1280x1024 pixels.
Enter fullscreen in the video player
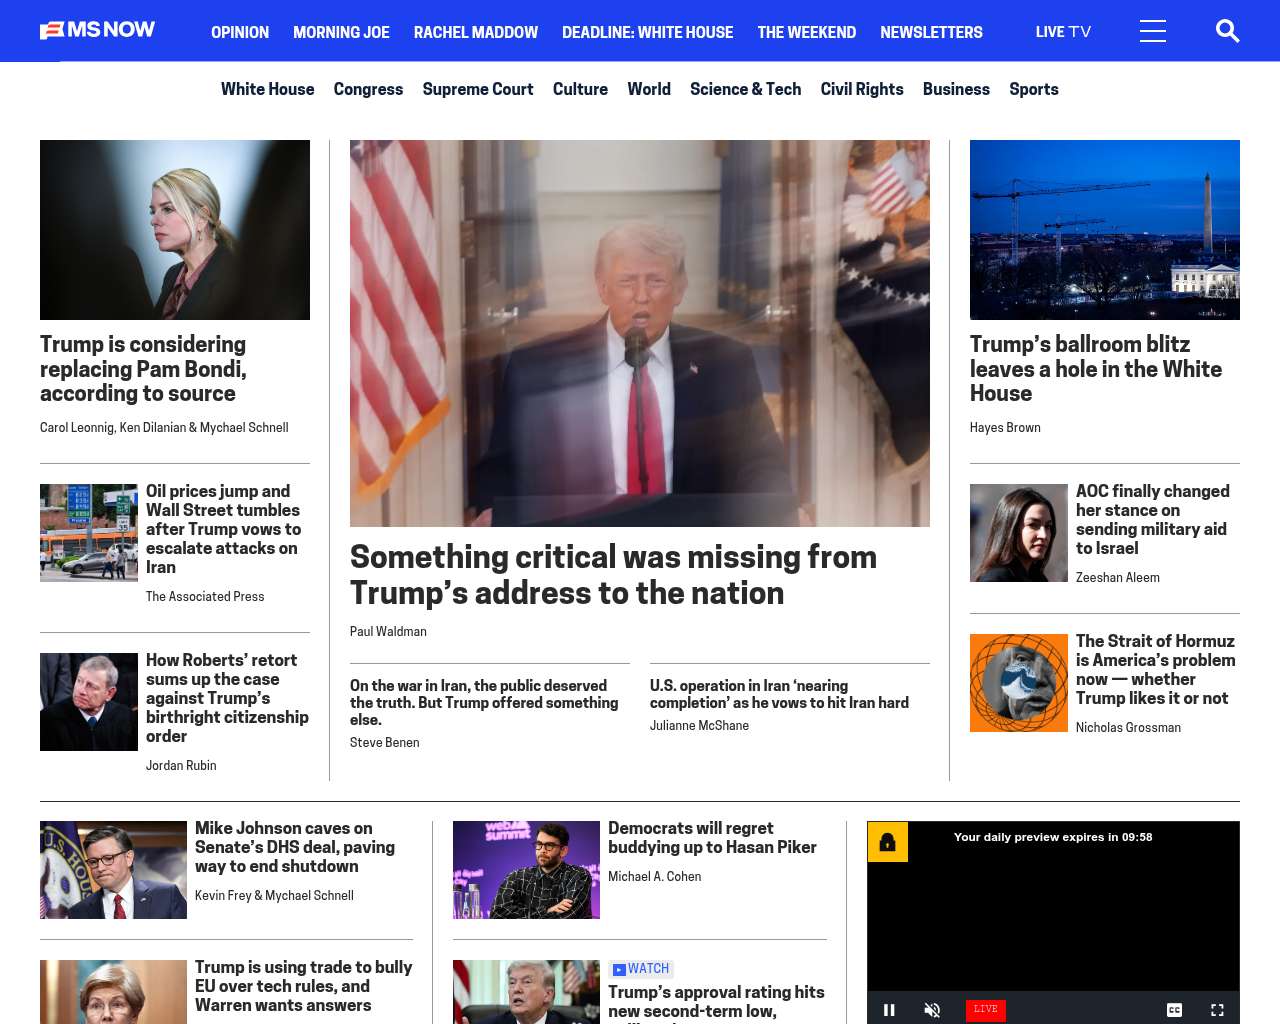(1217, 1010)
